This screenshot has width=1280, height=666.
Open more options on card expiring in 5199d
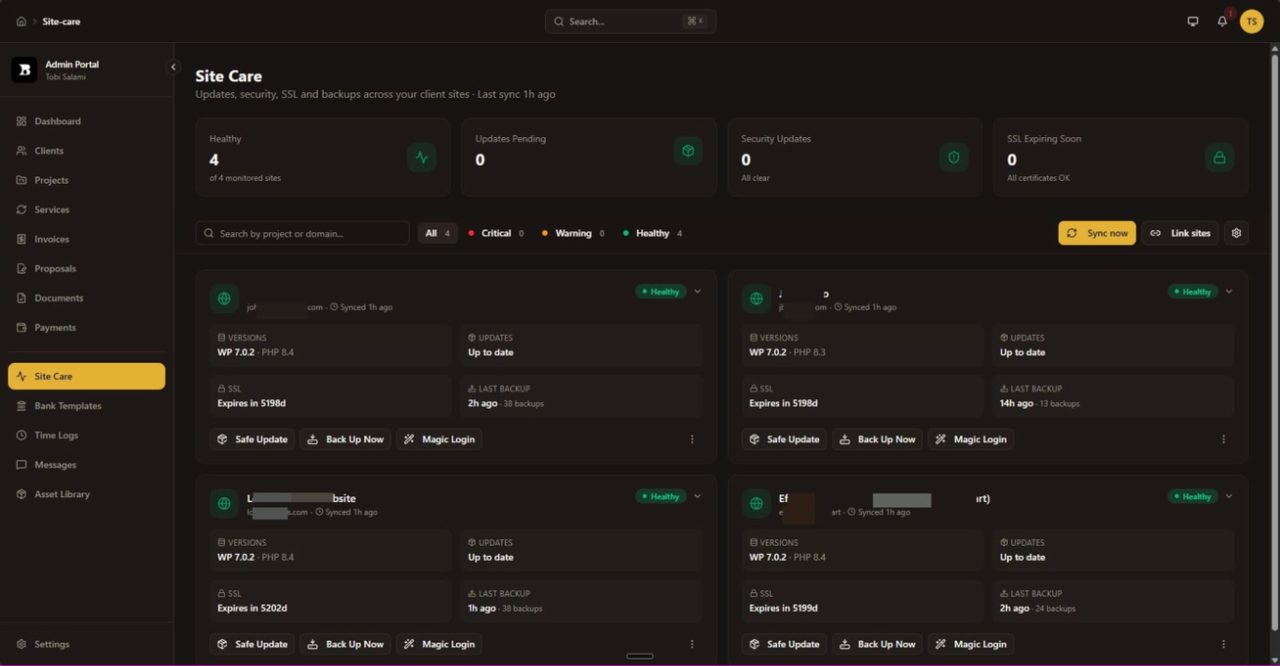[x=1224, y=644]
